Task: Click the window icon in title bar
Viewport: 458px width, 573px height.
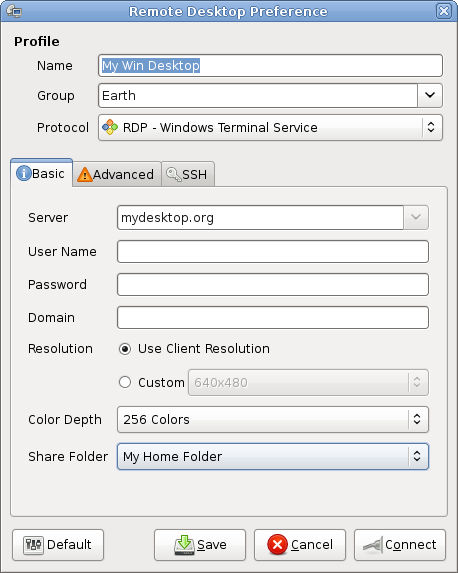Action: 14,11
